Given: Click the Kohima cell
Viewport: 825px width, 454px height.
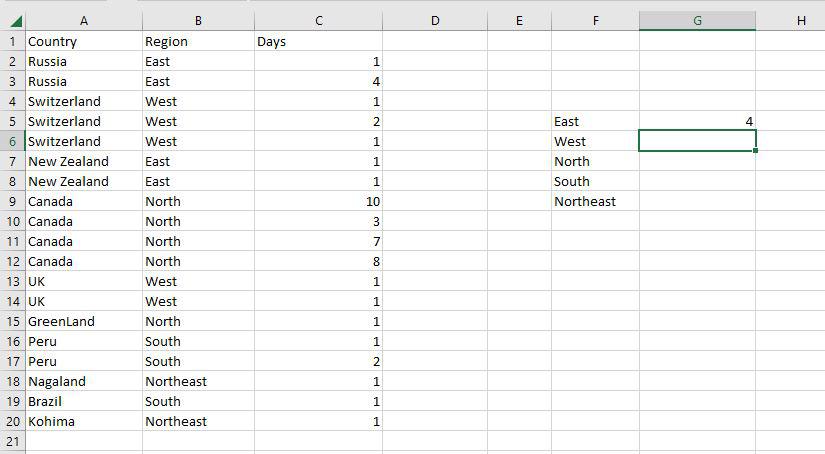Looking at the screenshot, I should [x=51, y=422].
